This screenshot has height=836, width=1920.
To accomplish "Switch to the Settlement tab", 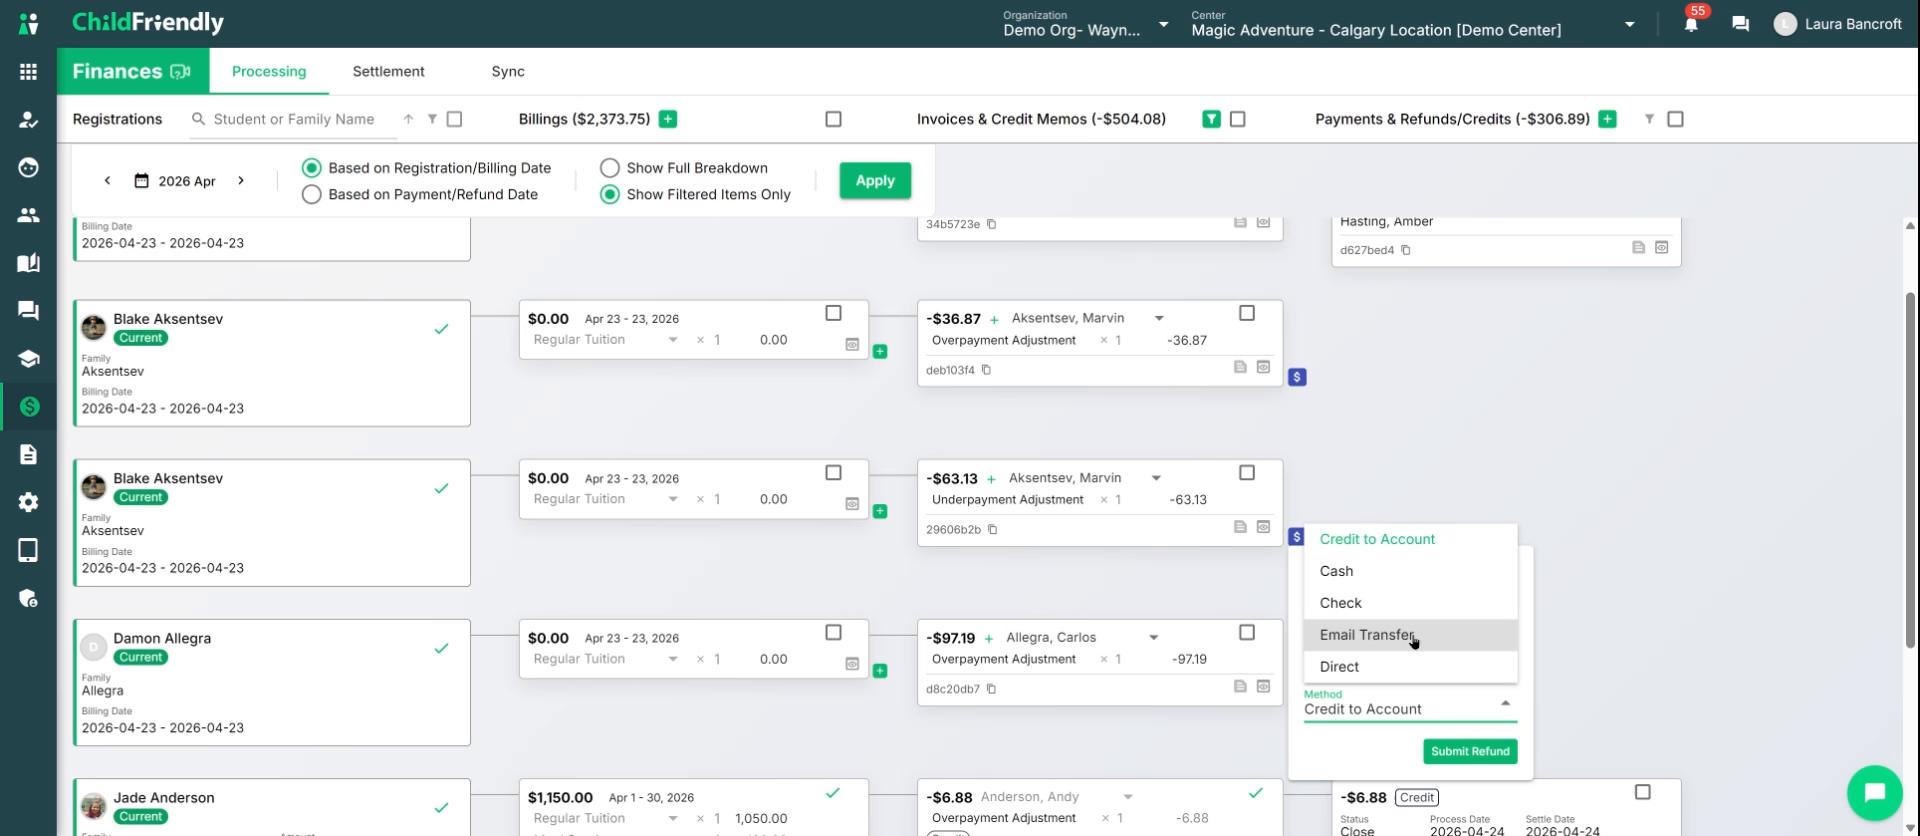I will (x=388, y=72).
